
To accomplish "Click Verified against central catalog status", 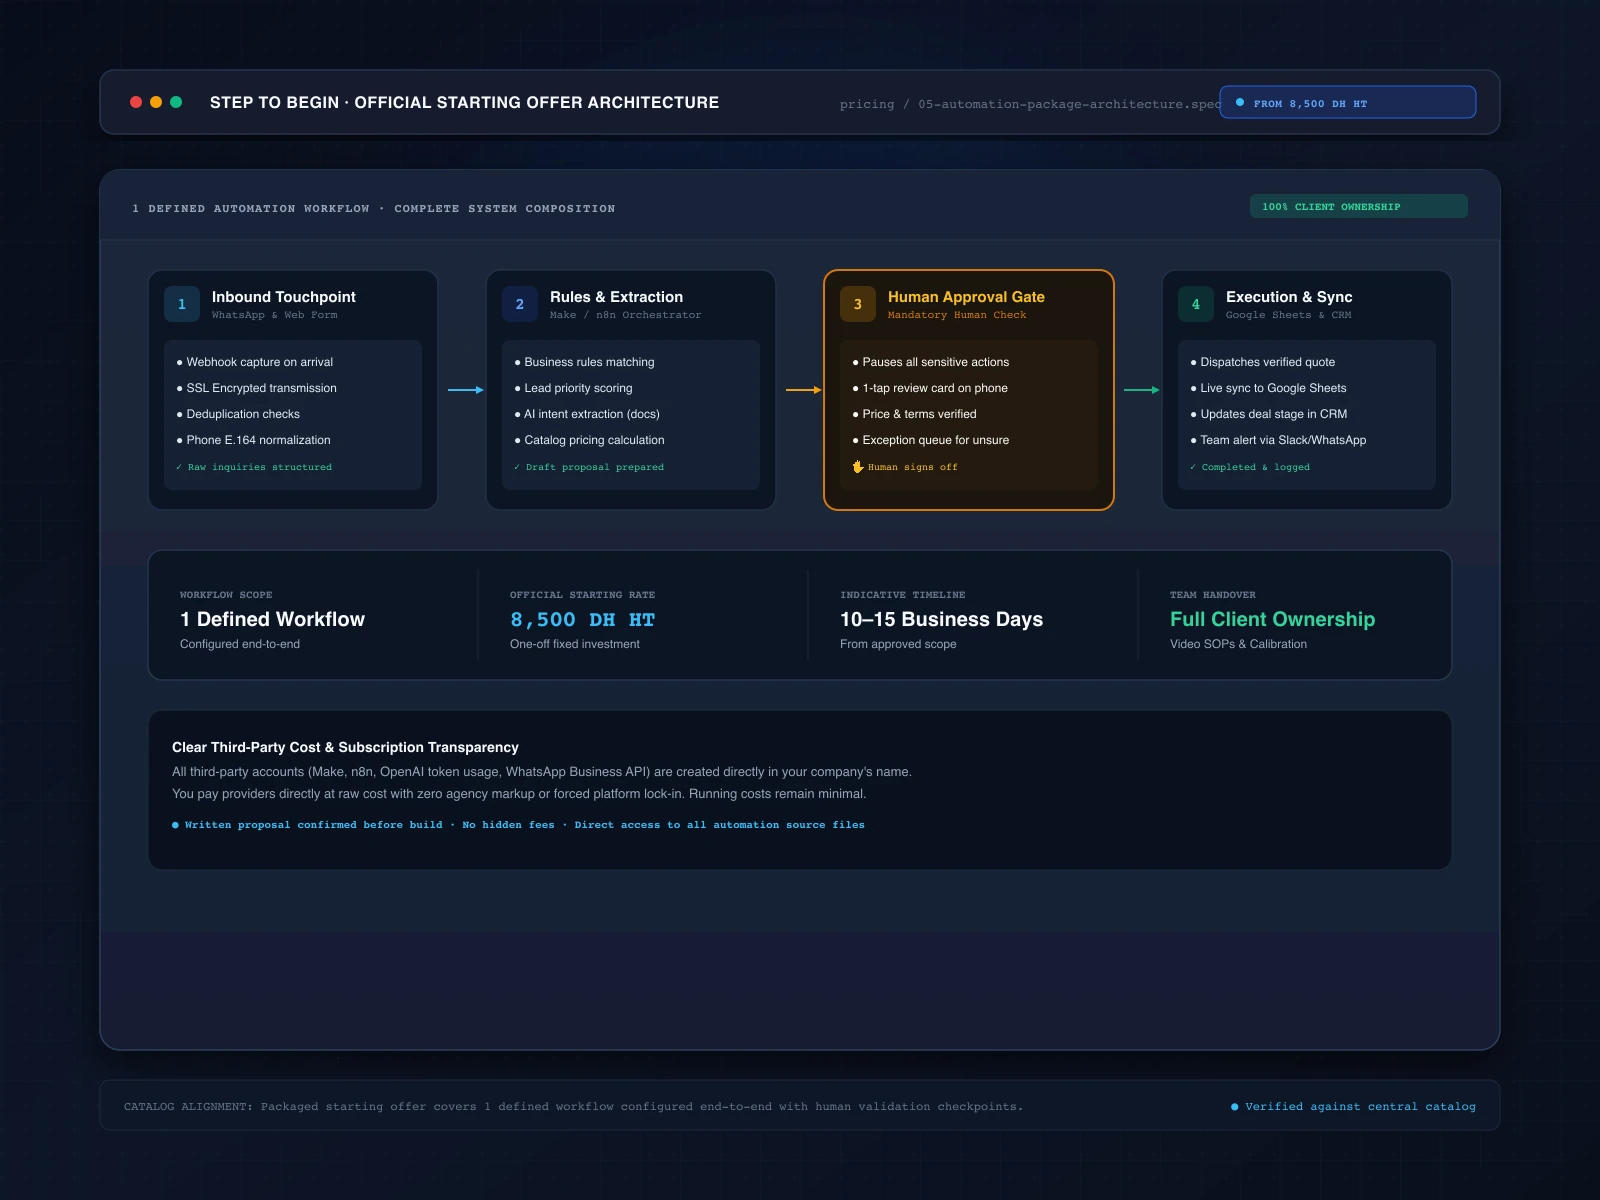I will point(1353,1106).
